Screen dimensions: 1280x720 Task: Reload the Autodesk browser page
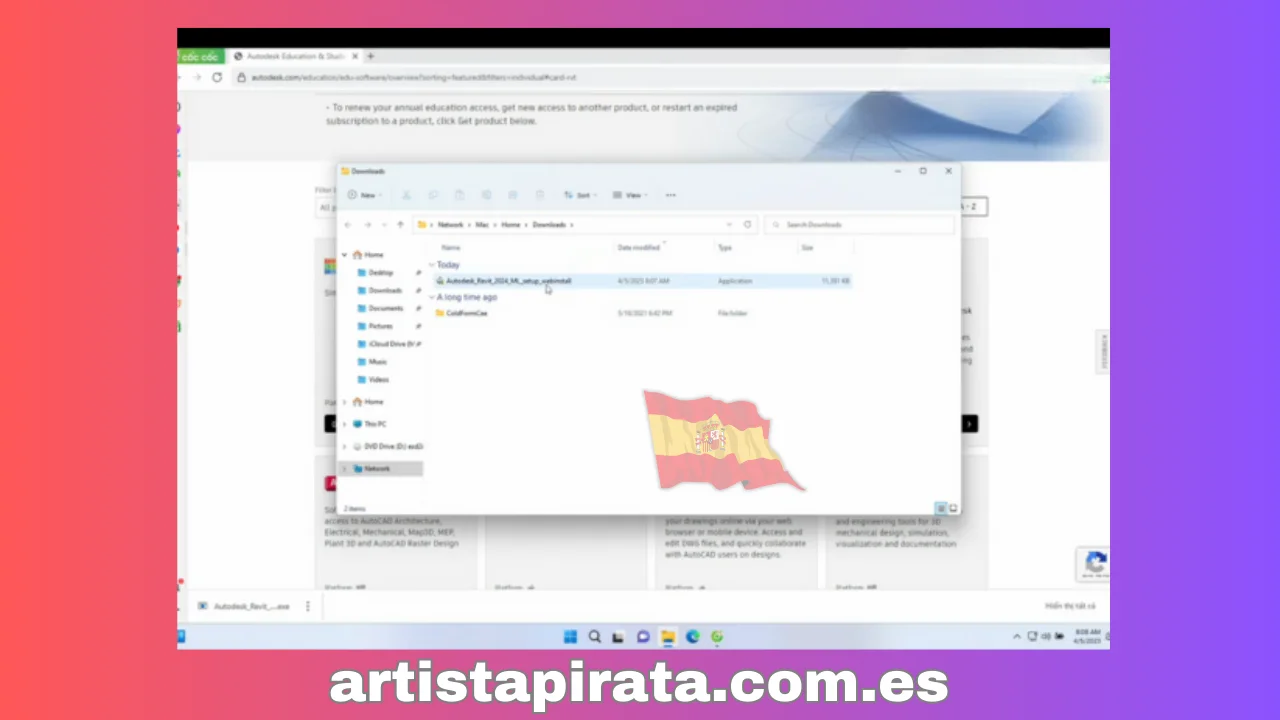[x=217, y=77]
